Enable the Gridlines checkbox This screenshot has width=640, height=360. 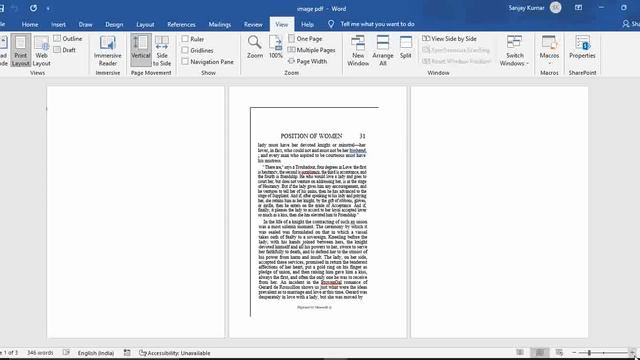pos(185,50)
